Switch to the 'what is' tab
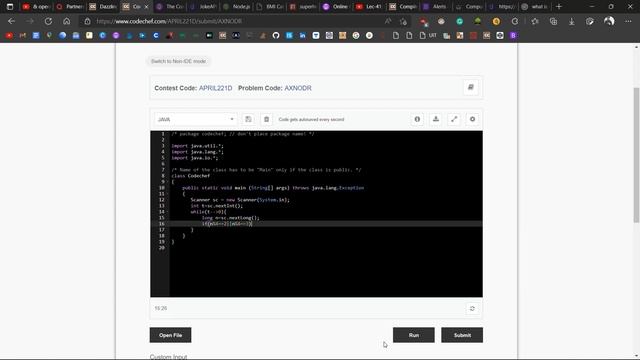Viewport: 640px width, 360px height. click(x=536, y=7)
